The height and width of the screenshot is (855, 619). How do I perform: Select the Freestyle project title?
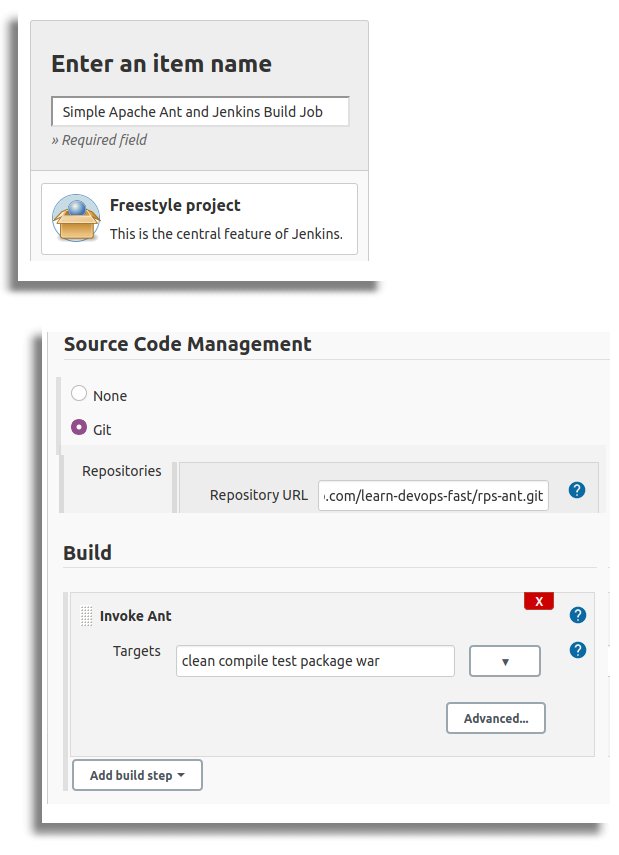[175, 205]
